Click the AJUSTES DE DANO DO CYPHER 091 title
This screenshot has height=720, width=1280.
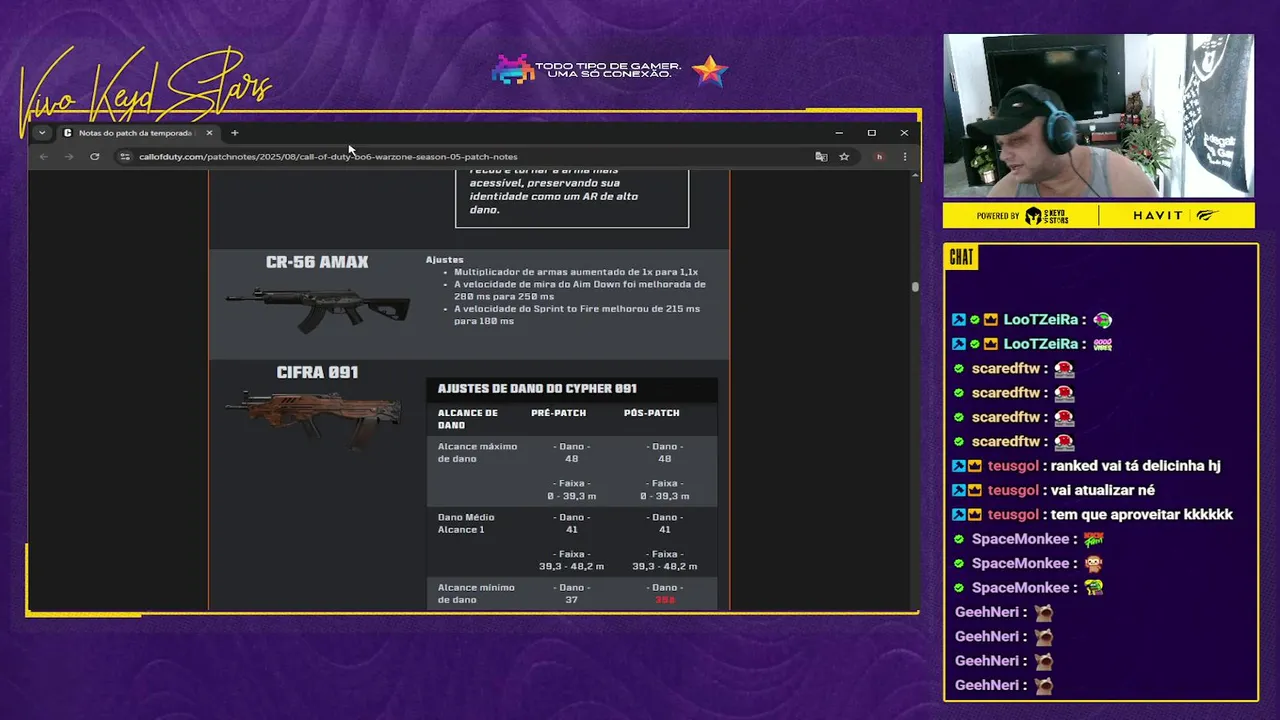pyautogui.click(x=537, y=389)
